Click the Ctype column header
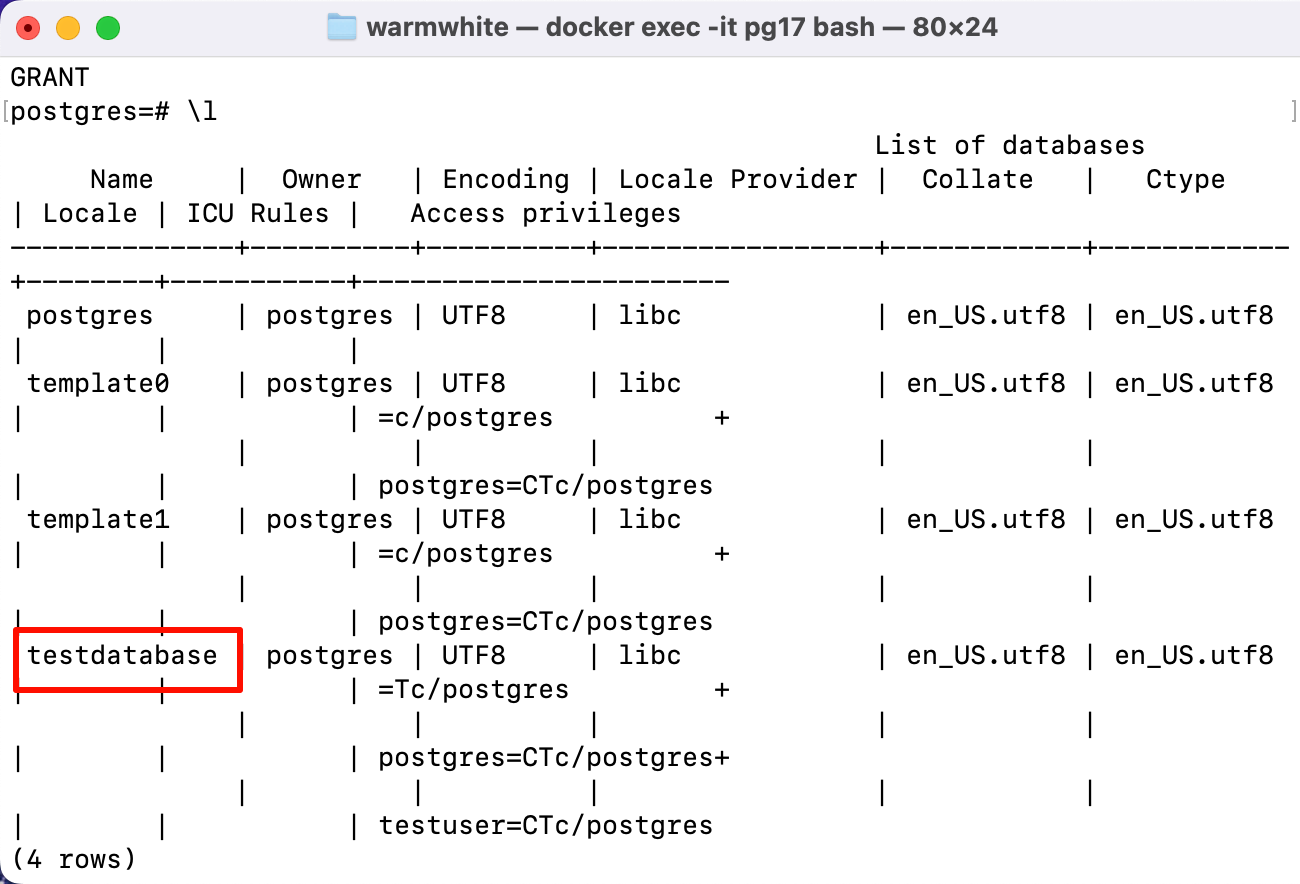This screenshot has width=1300, height=884. (1185, 179)
